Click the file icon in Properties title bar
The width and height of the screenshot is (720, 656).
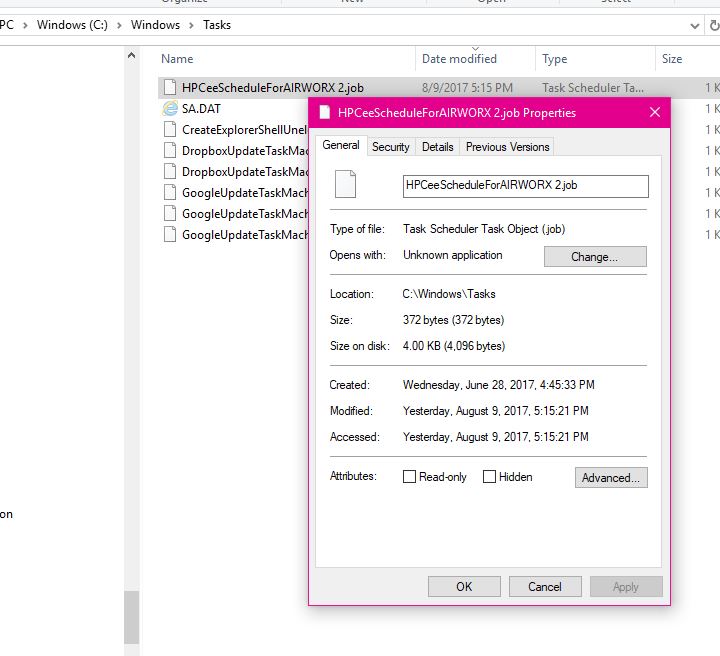click(x=325, y=112)
